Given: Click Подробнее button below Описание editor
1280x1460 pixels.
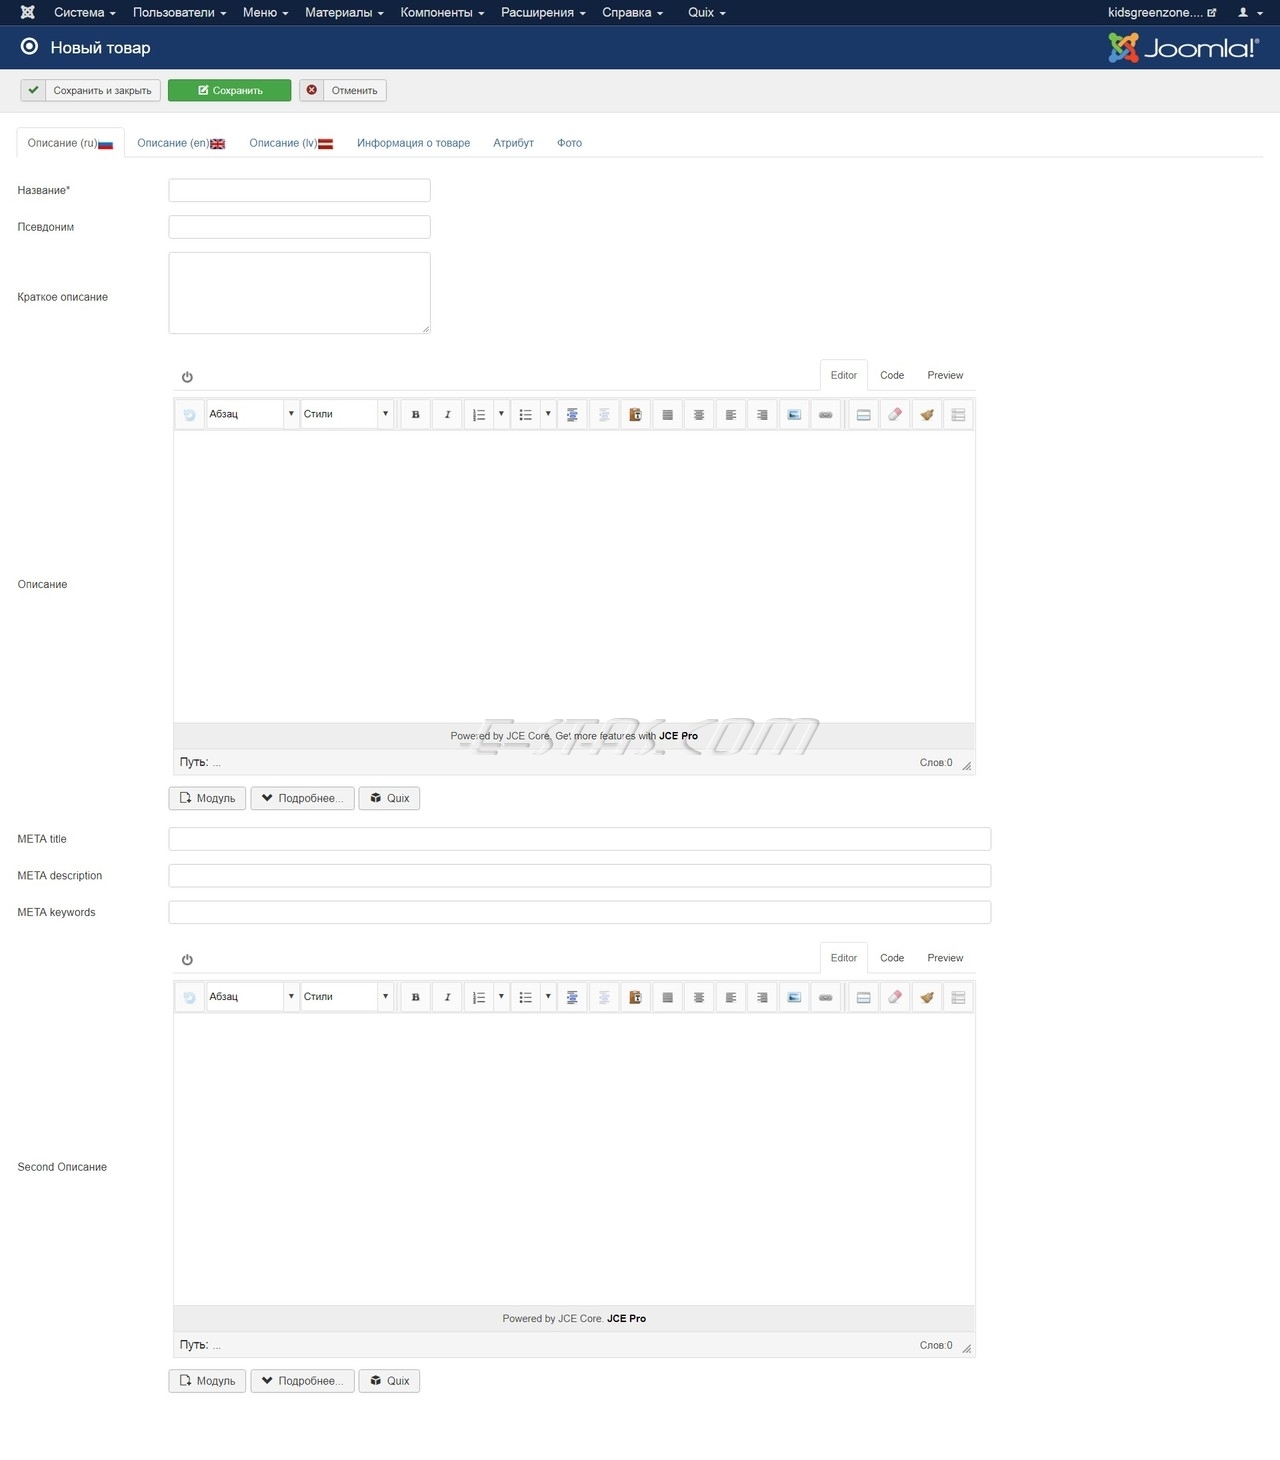Looking at the screenshot, I should tap(302, 798).
